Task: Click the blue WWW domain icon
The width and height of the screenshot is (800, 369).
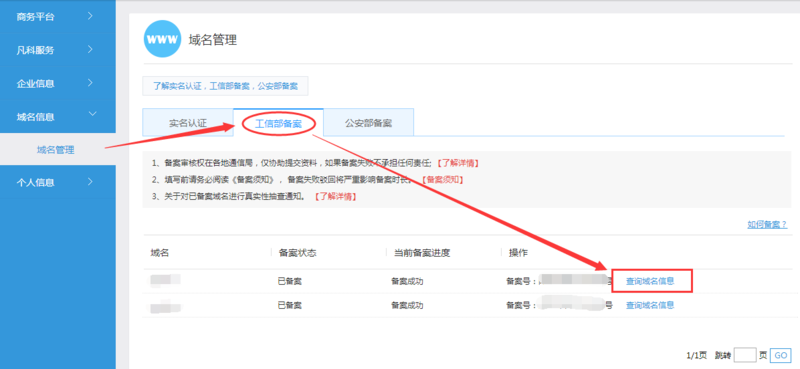Action: pos(162,39)
